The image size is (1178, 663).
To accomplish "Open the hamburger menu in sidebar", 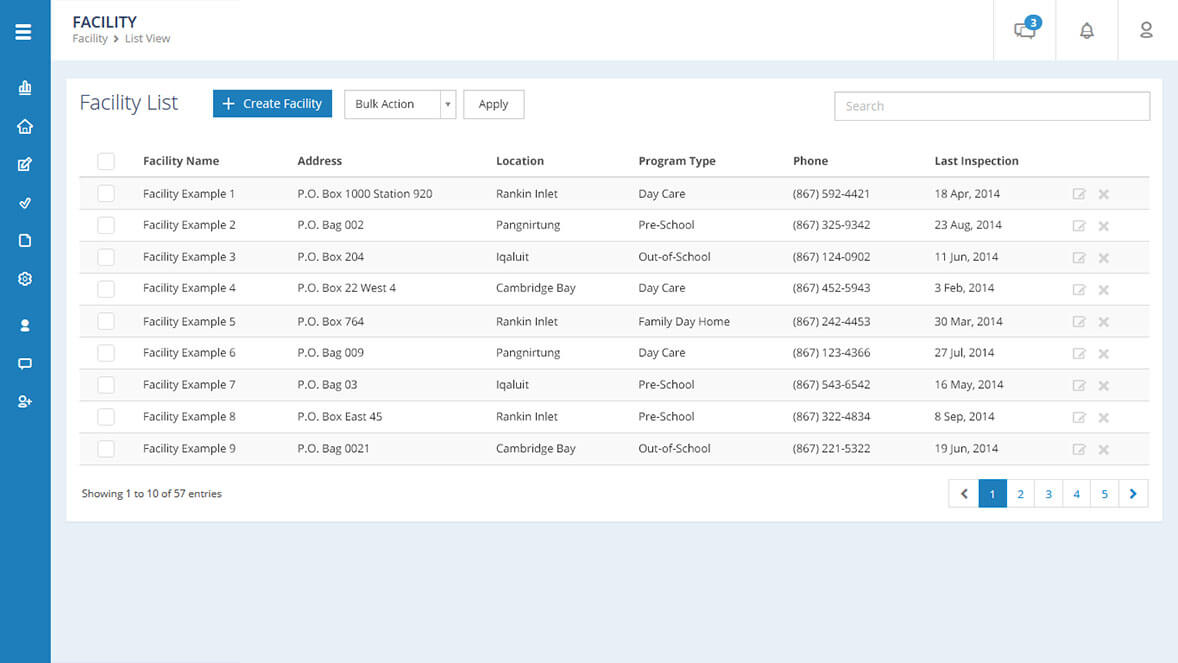I will [x=24, y=32].
